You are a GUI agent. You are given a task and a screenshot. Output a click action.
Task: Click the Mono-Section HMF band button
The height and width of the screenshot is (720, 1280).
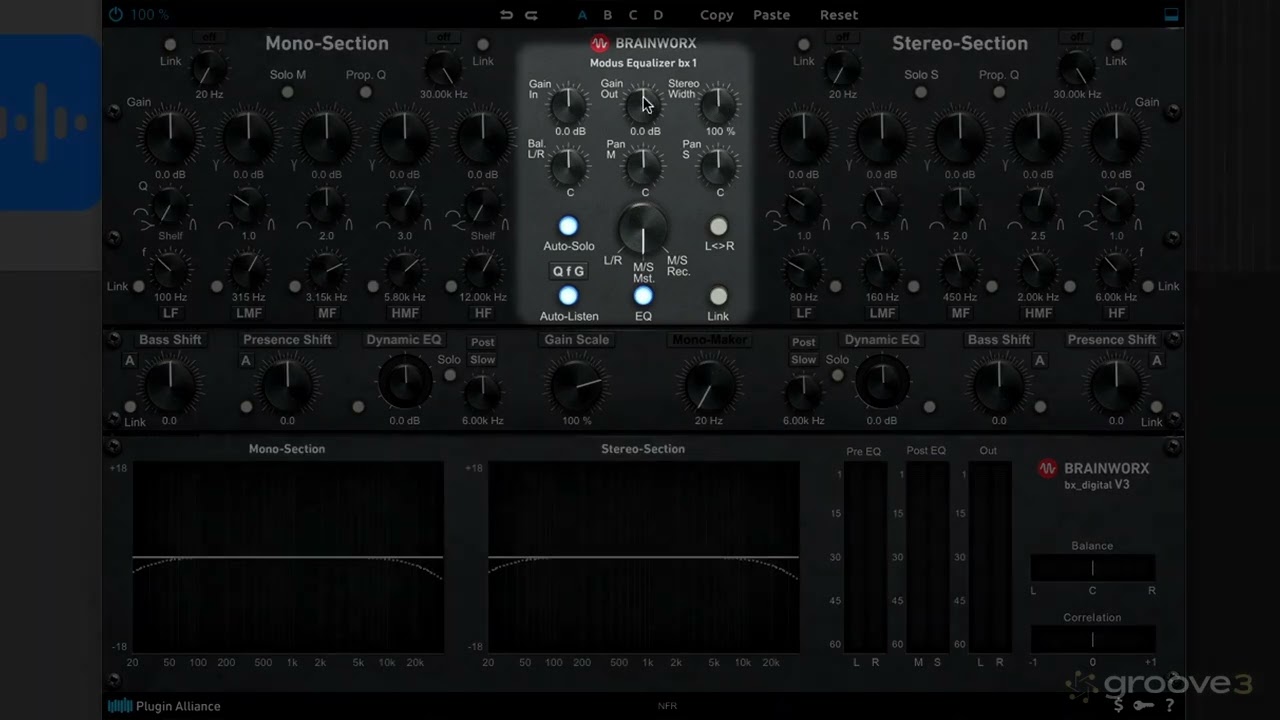(405, 313)
